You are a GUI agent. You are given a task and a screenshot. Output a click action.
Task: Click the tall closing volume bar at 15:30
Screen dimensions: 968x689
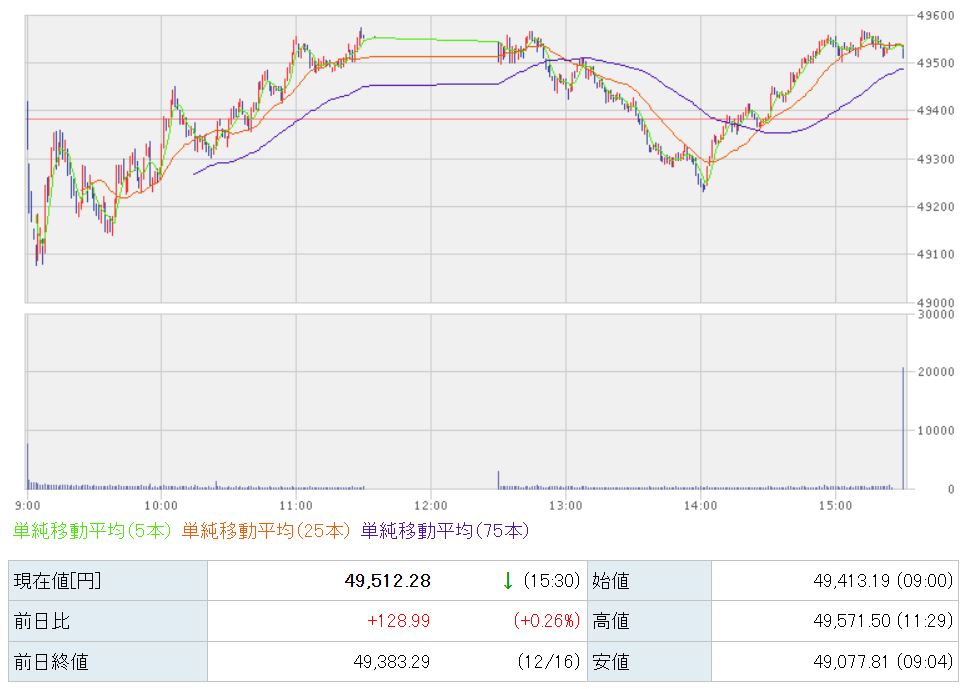[903, 430]
